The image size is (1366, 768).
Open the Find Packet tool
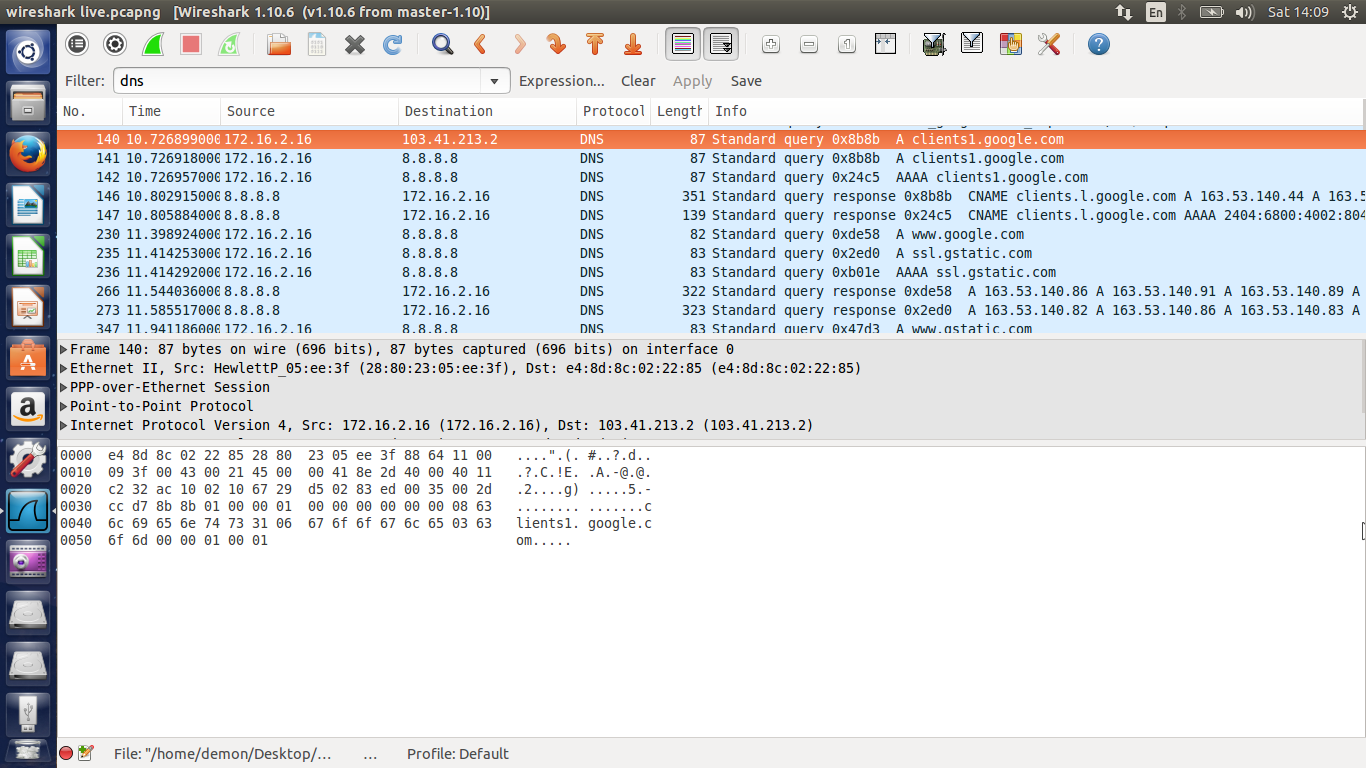coord(440,44)
